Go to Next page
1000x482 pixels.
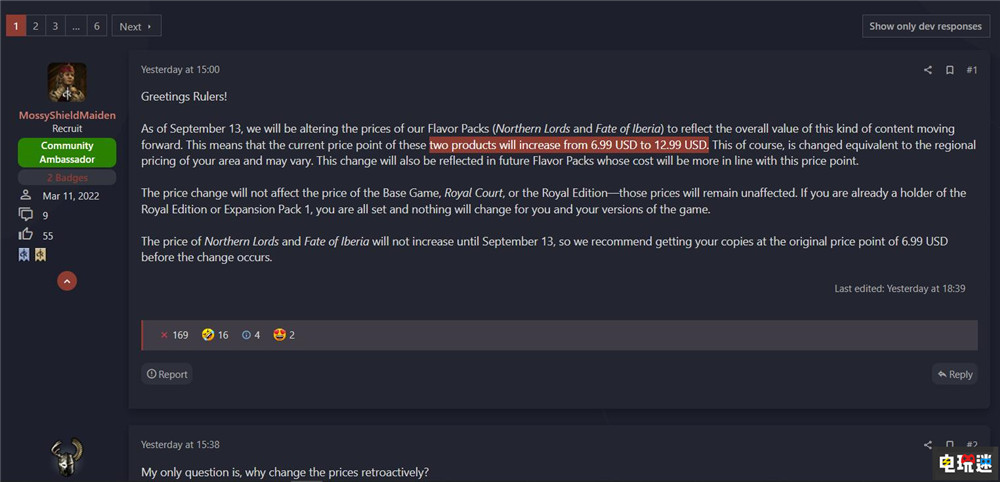pyautogui.click(x=136, y=26)
